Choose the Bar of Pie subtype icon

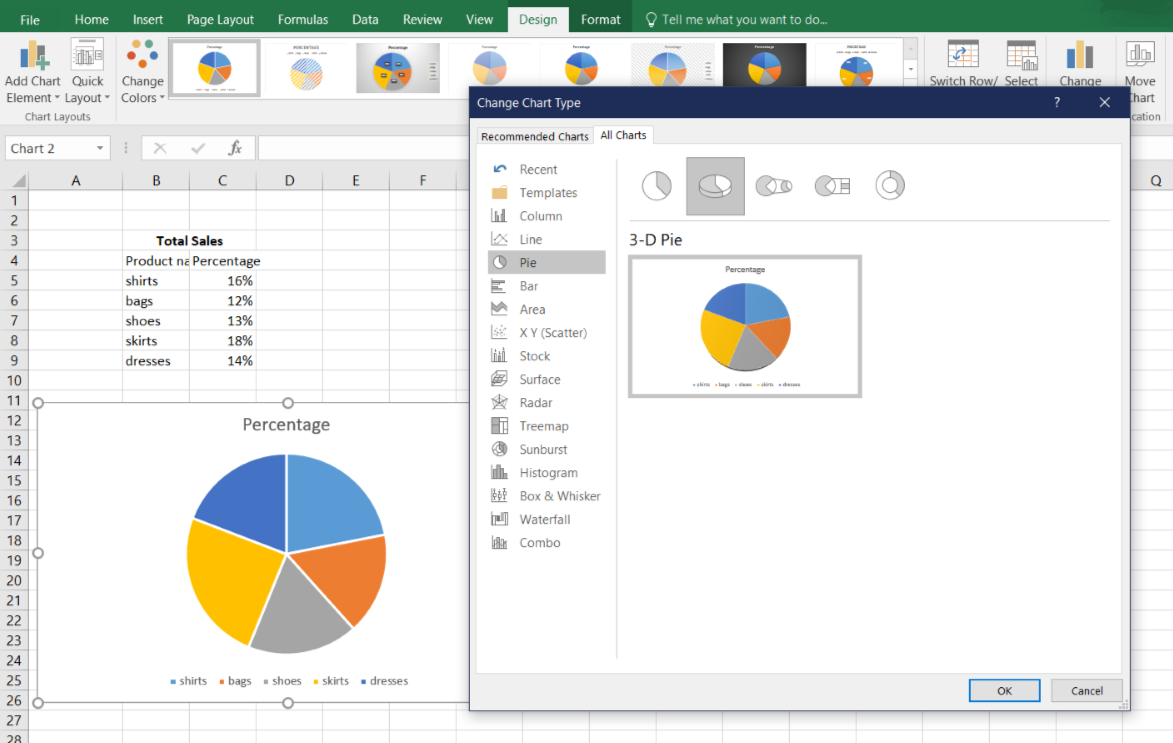click(832, 185)
